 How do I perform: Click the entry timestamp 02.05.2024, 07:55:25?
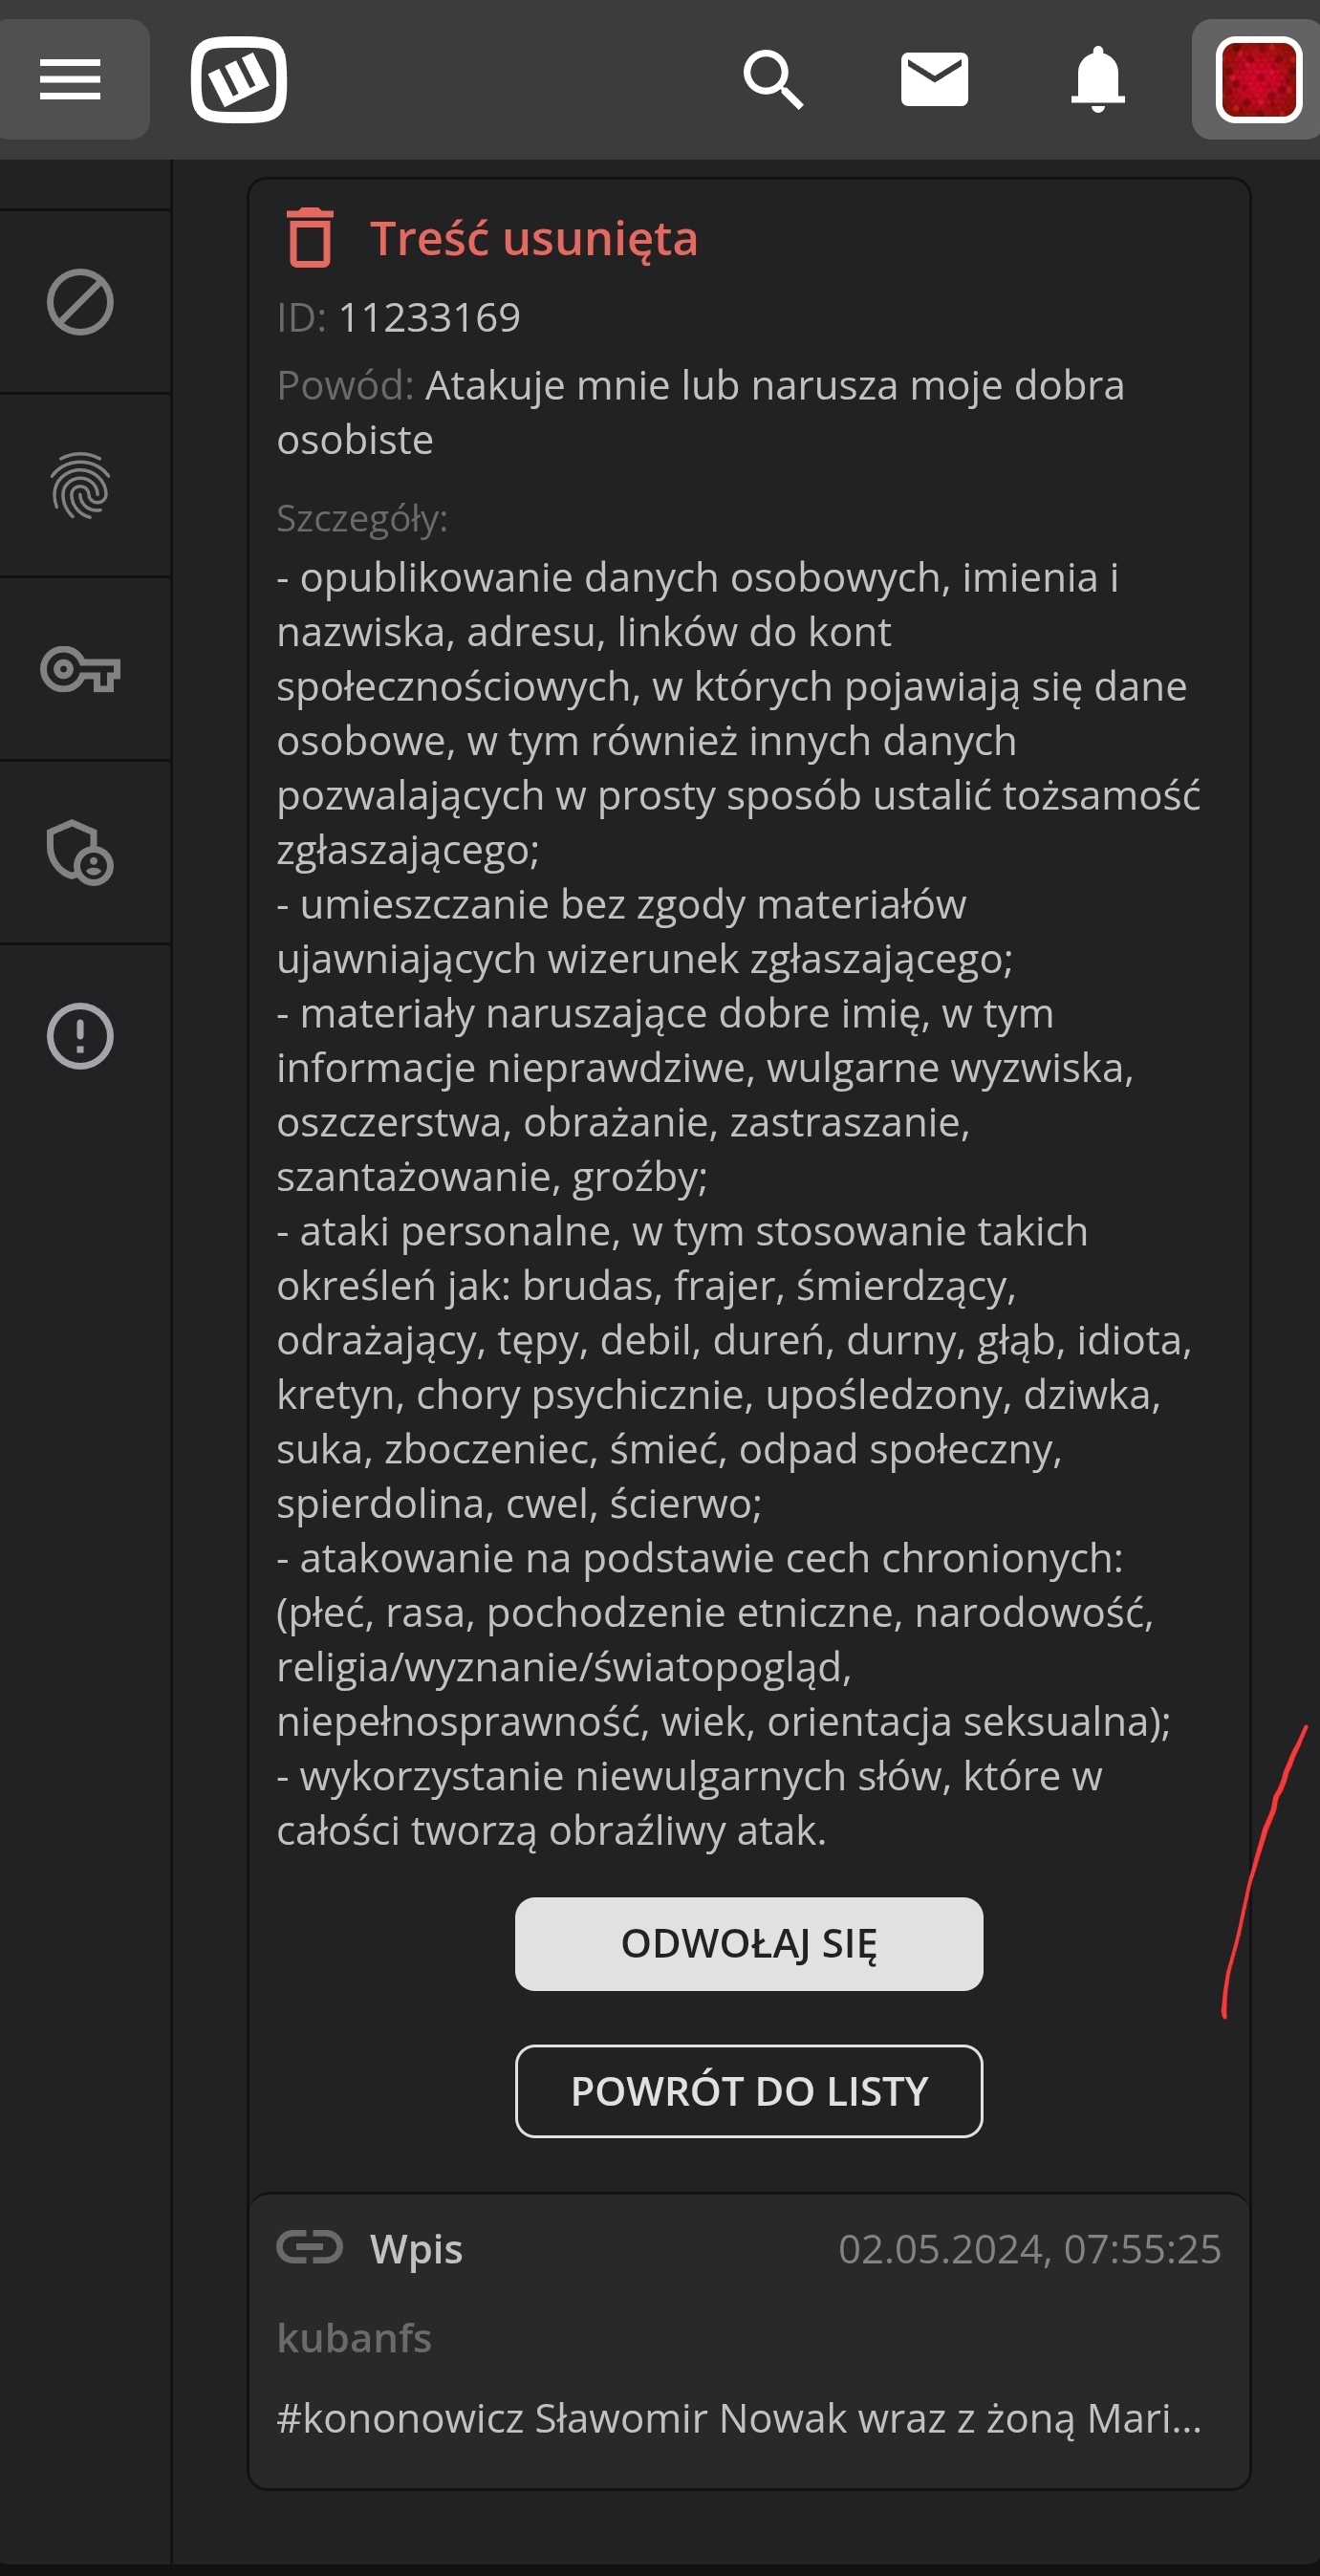click(x=1029, y=2249)
